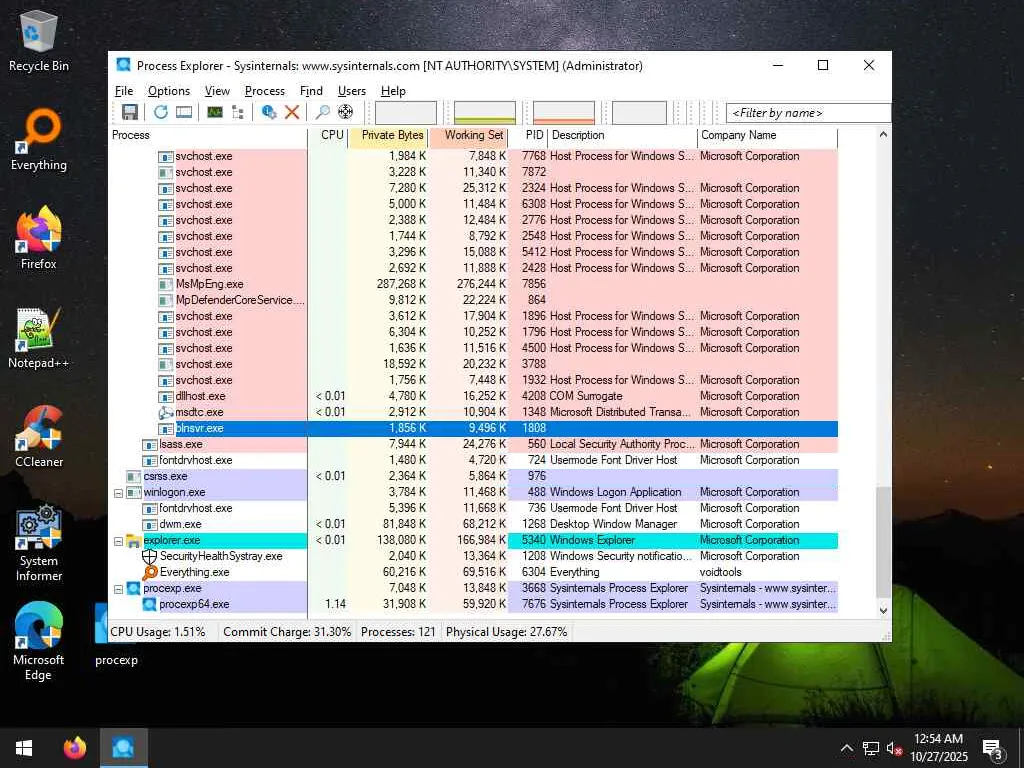Select the MpDefenderCoreService process row

pyautogui.click(x=473, y=300)
